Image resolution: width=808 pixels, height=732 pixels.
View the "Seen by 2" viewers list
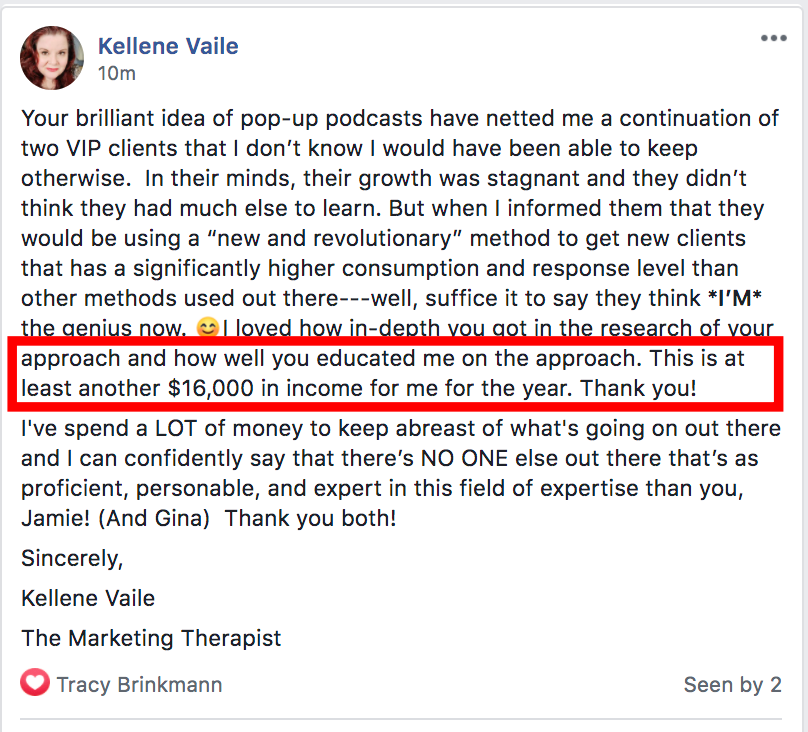pyautogui.click(x=732, y=685)
